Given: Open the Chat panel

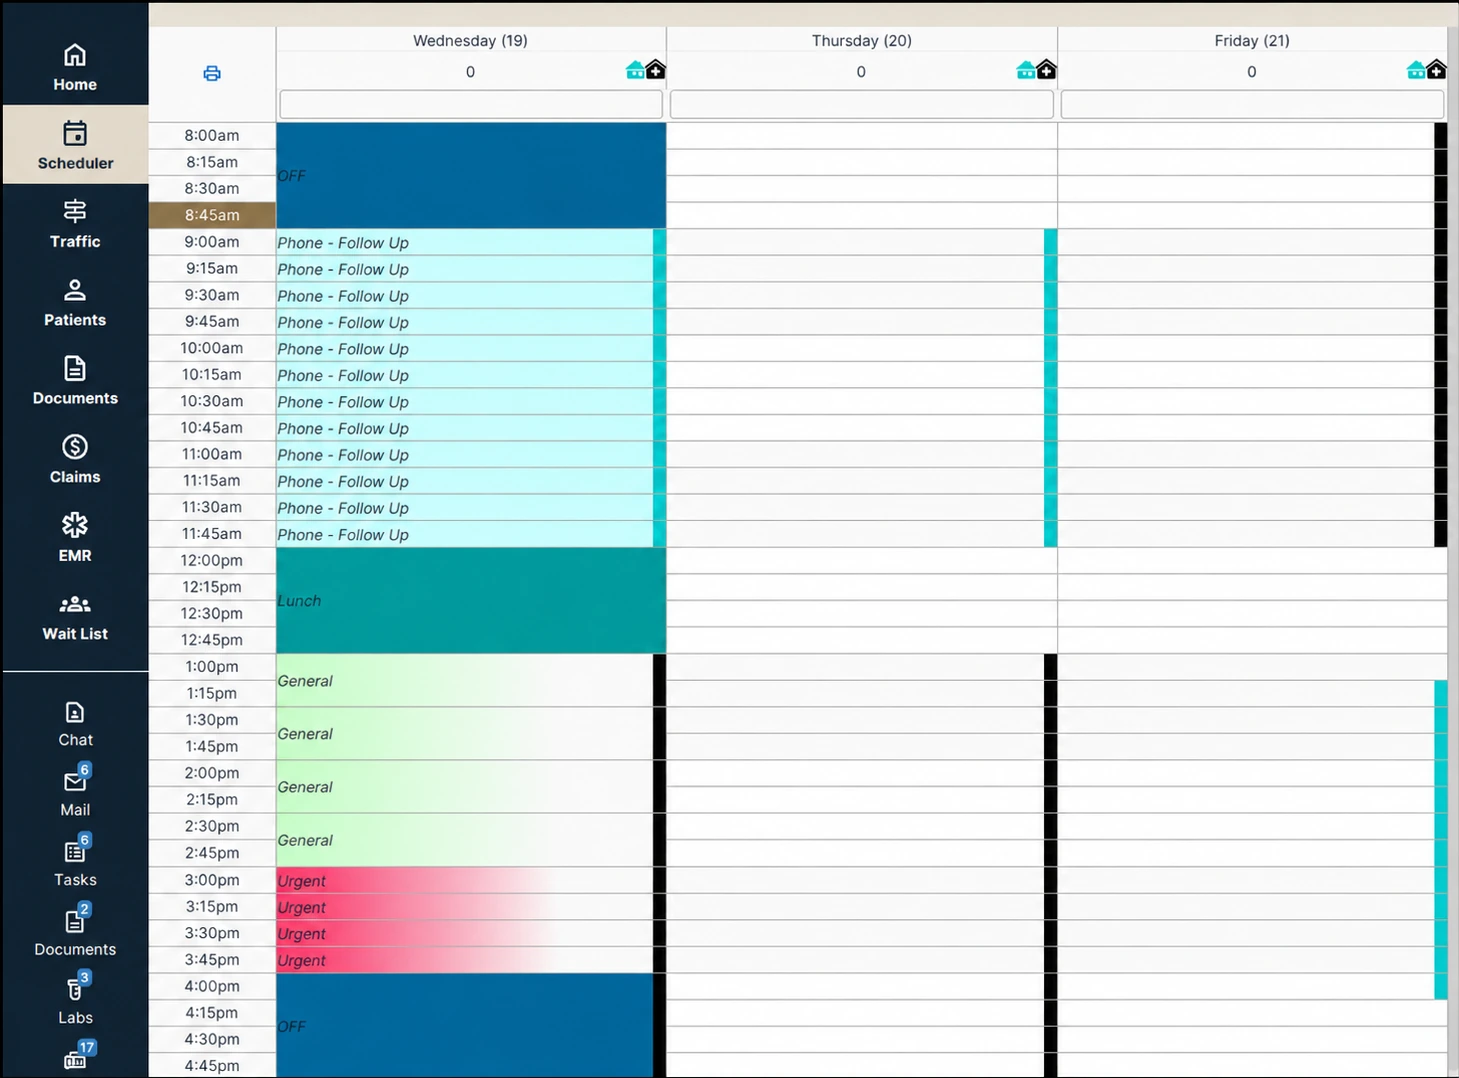Looking at the screenshot, I should pos(75,724).
